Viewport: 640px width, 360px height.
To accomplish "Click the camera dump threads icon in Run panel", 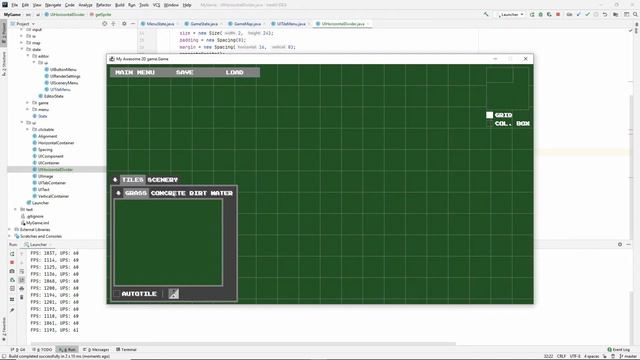I will (x=12, y=271).
